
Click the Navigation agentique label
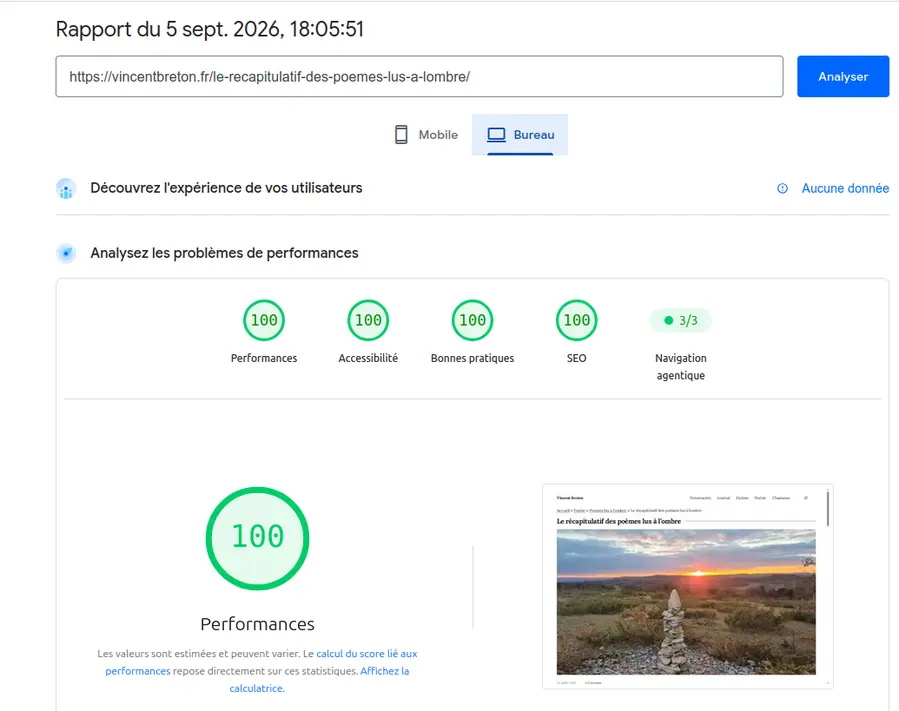pos(681,366)
